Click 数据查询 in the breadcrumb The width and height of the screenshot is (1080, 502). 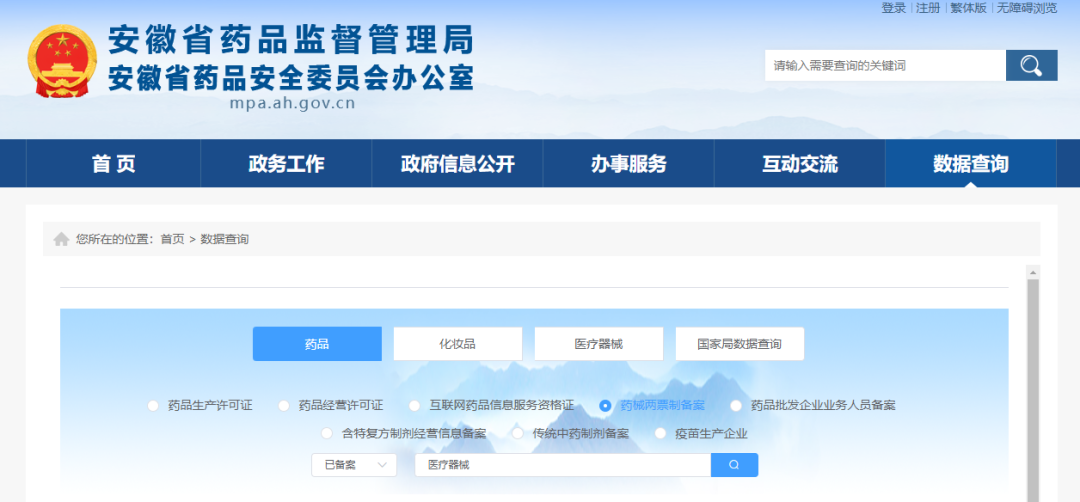coord(225,240)
